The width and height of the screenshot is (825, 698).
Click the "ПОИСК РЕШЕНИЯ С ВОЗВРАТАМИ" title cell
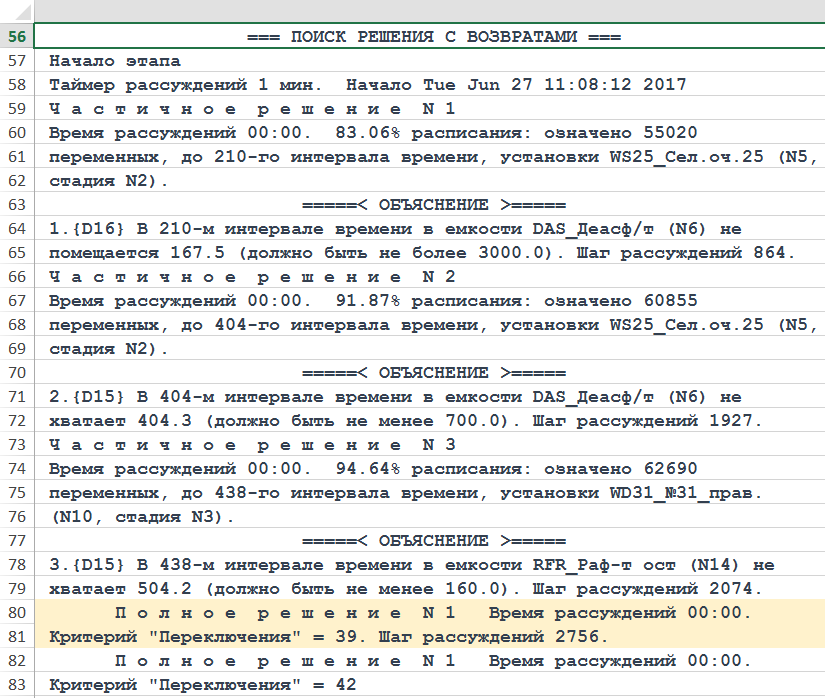coord(434,37)
